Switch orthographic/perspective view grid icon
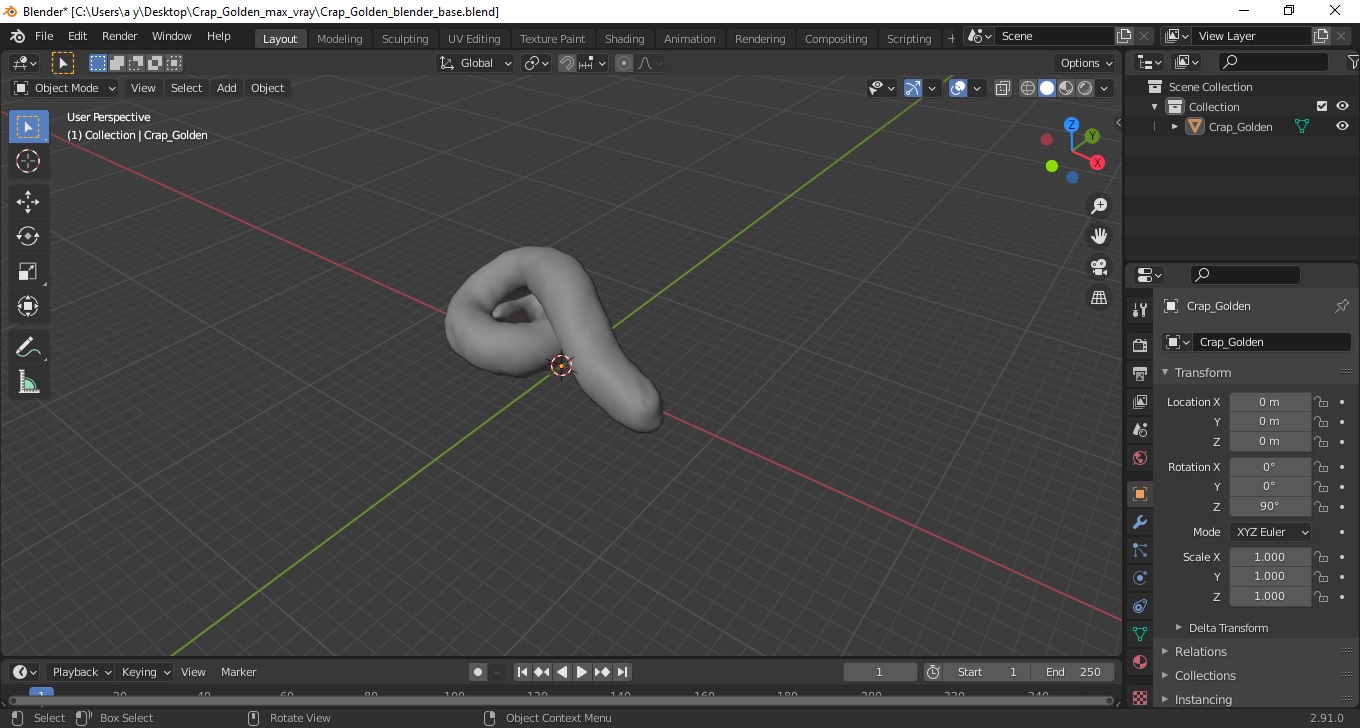This screenshot has width=1360, height=728. (x=1099, y=298)
